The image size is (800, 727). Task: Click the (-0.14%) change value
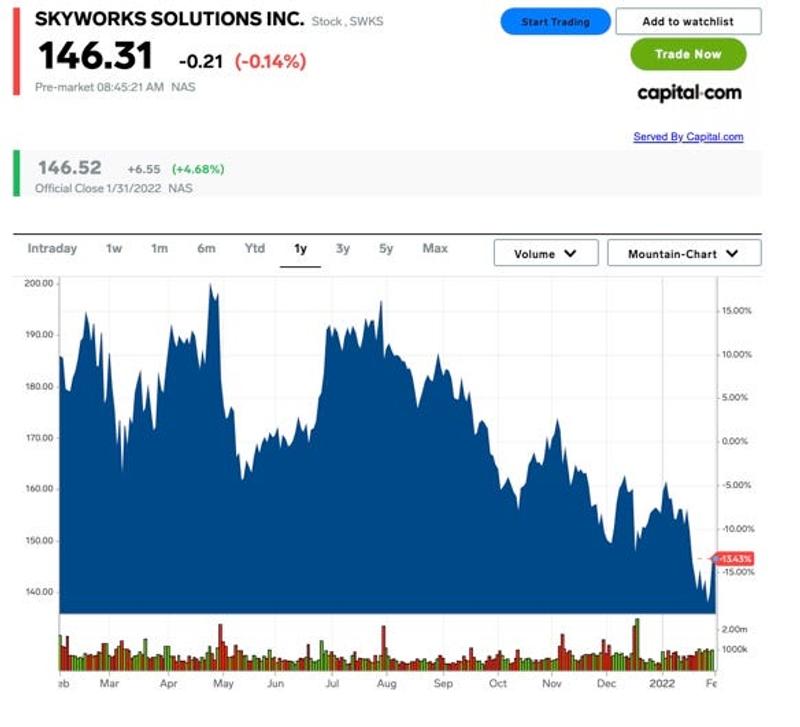pos(270,62)
